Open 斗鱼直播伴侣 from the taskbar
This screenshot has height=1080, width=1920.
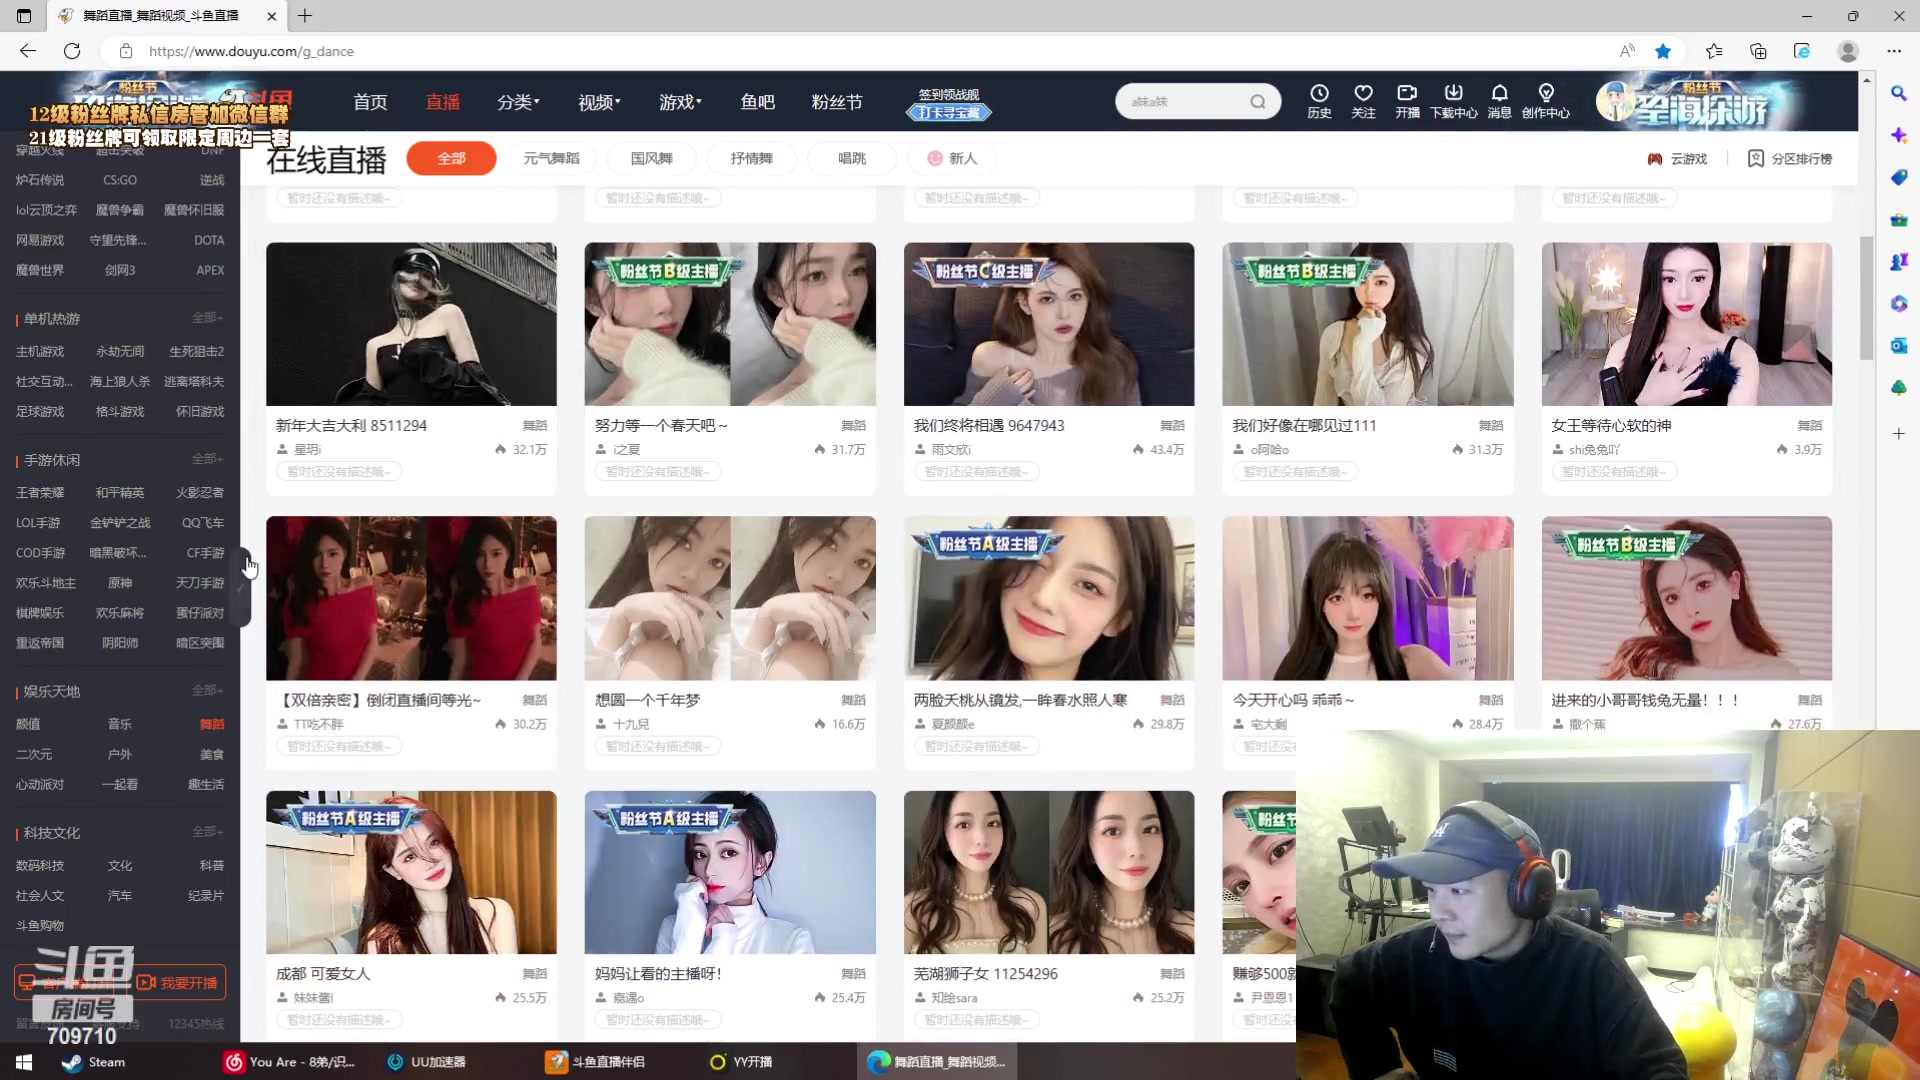(x=595, y=1062)
